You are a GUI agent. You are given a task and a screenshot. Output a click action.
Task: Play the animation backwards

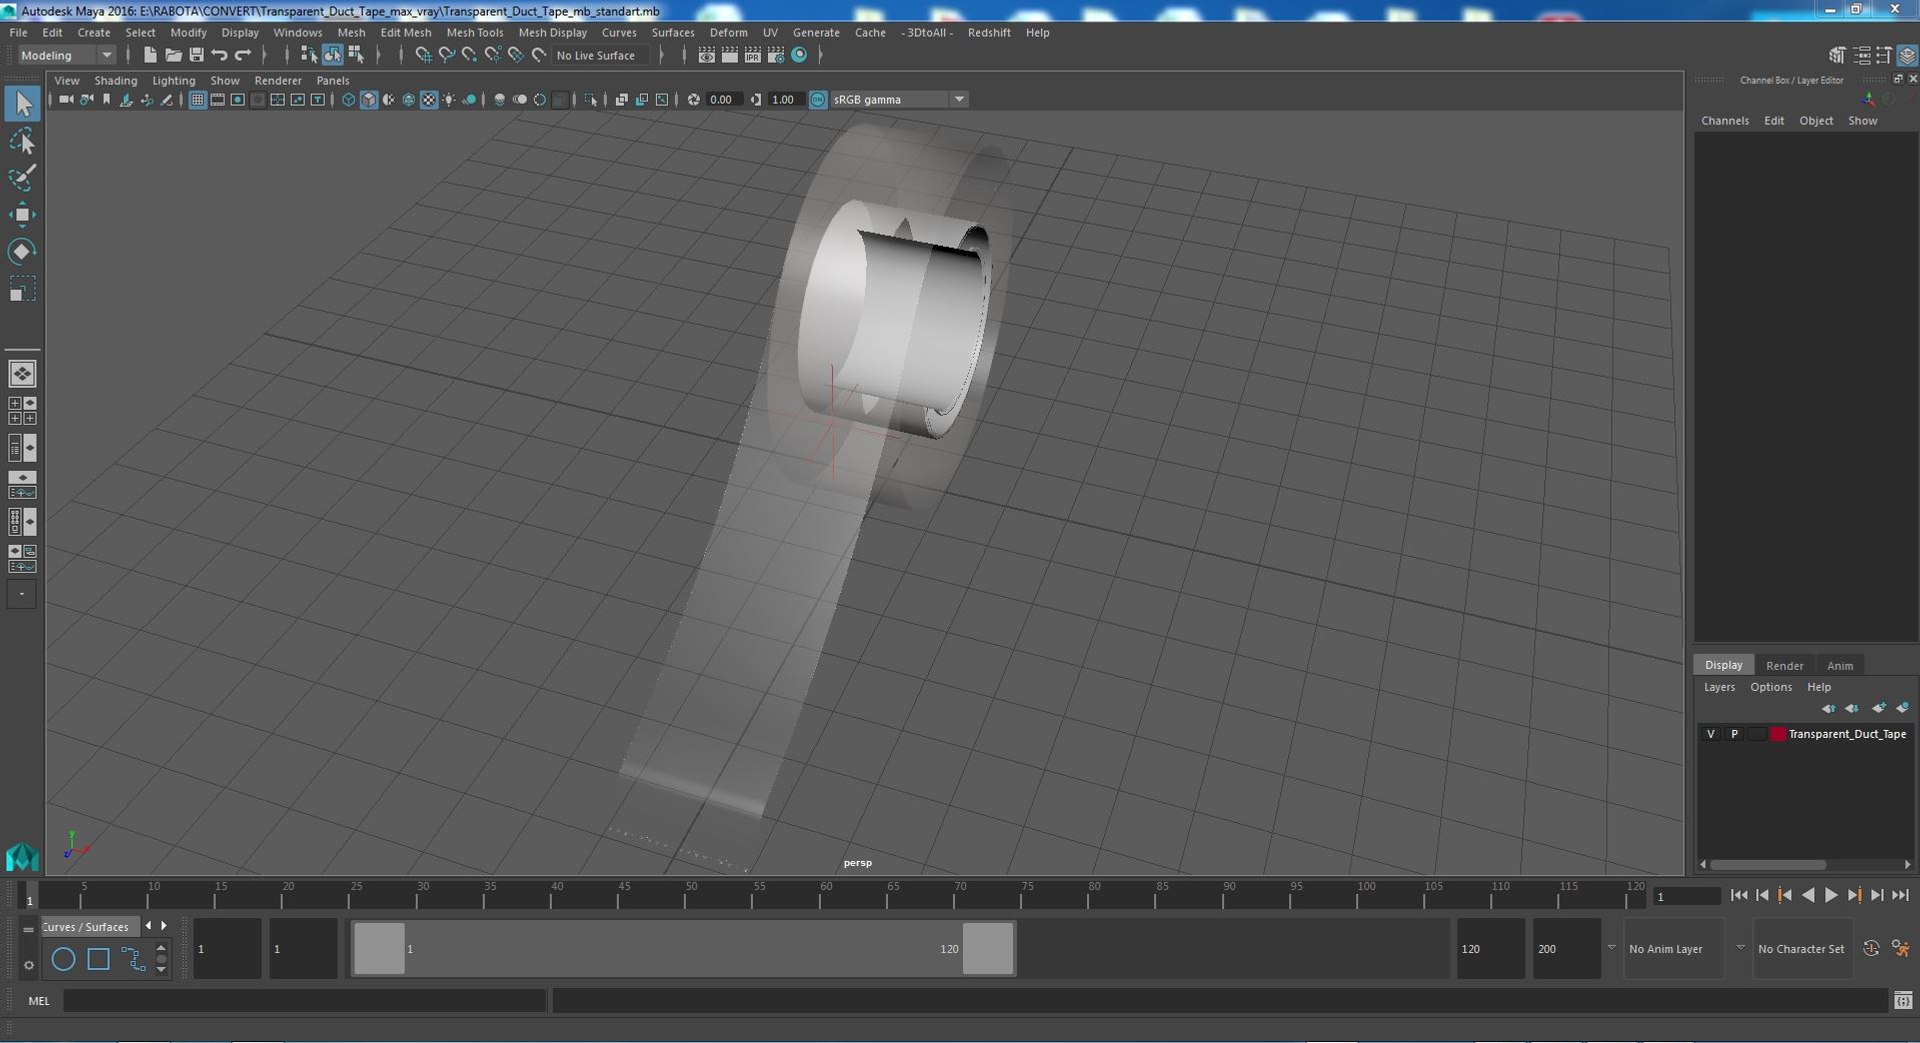(1808, 895)
